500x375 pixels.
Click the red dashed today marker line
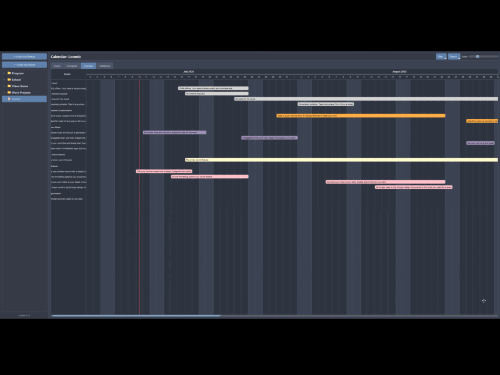click(x=139, y=197)
